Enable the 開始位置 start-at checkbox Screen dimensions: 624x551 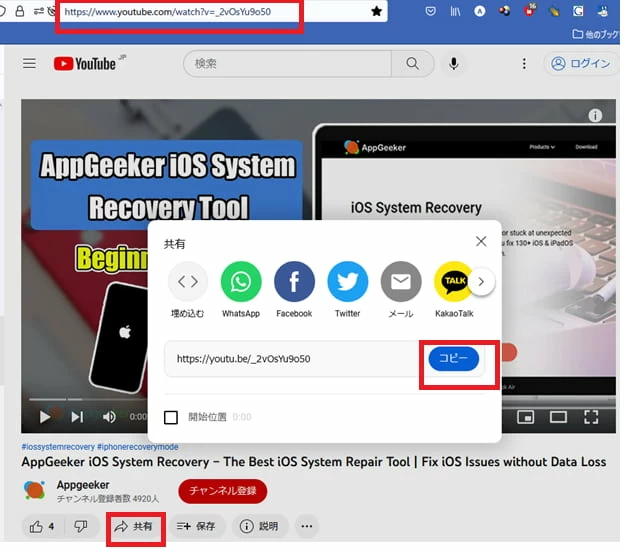171,417
